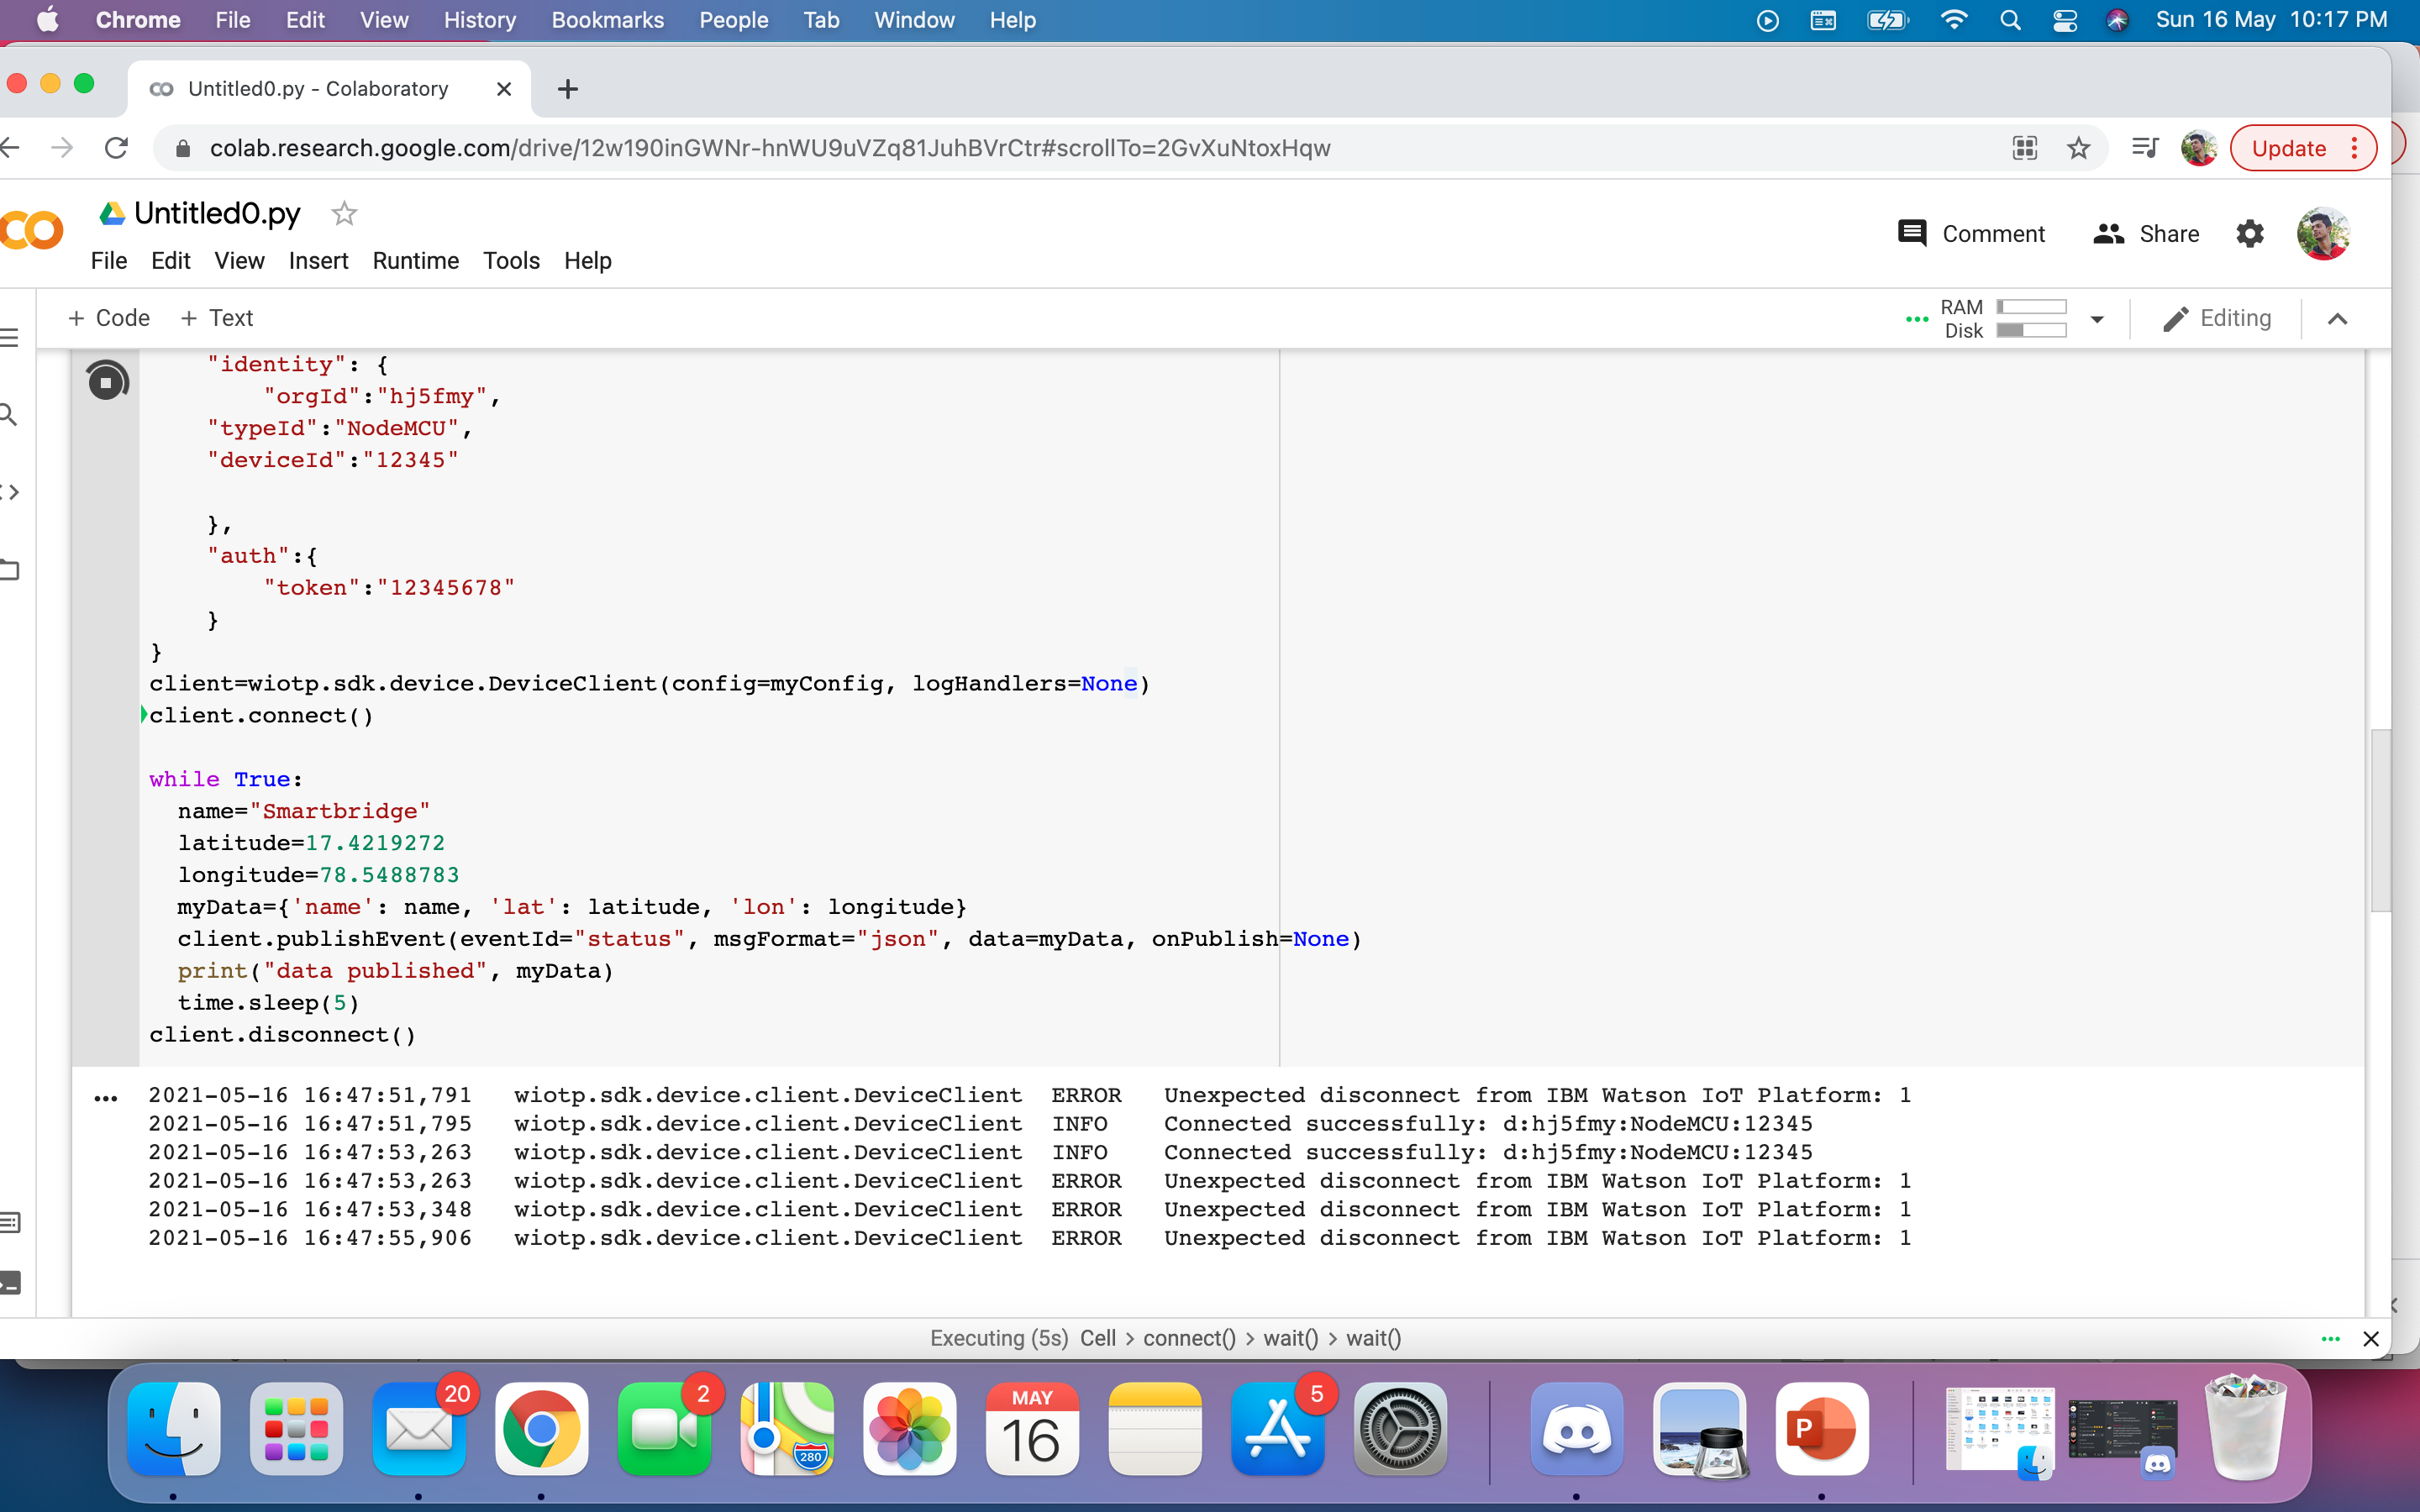Open Discord from the Dock
Screen dimensions: 2420x1512
point(1576,1429)
